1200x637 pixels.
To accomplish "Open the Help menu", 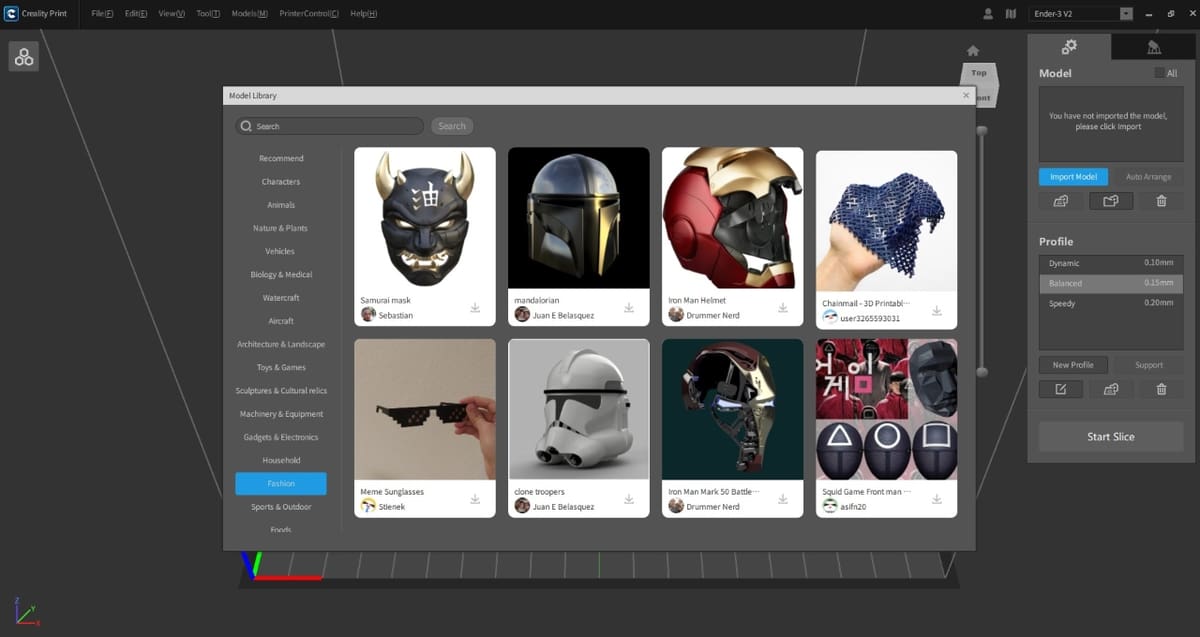I will [364, 14].
